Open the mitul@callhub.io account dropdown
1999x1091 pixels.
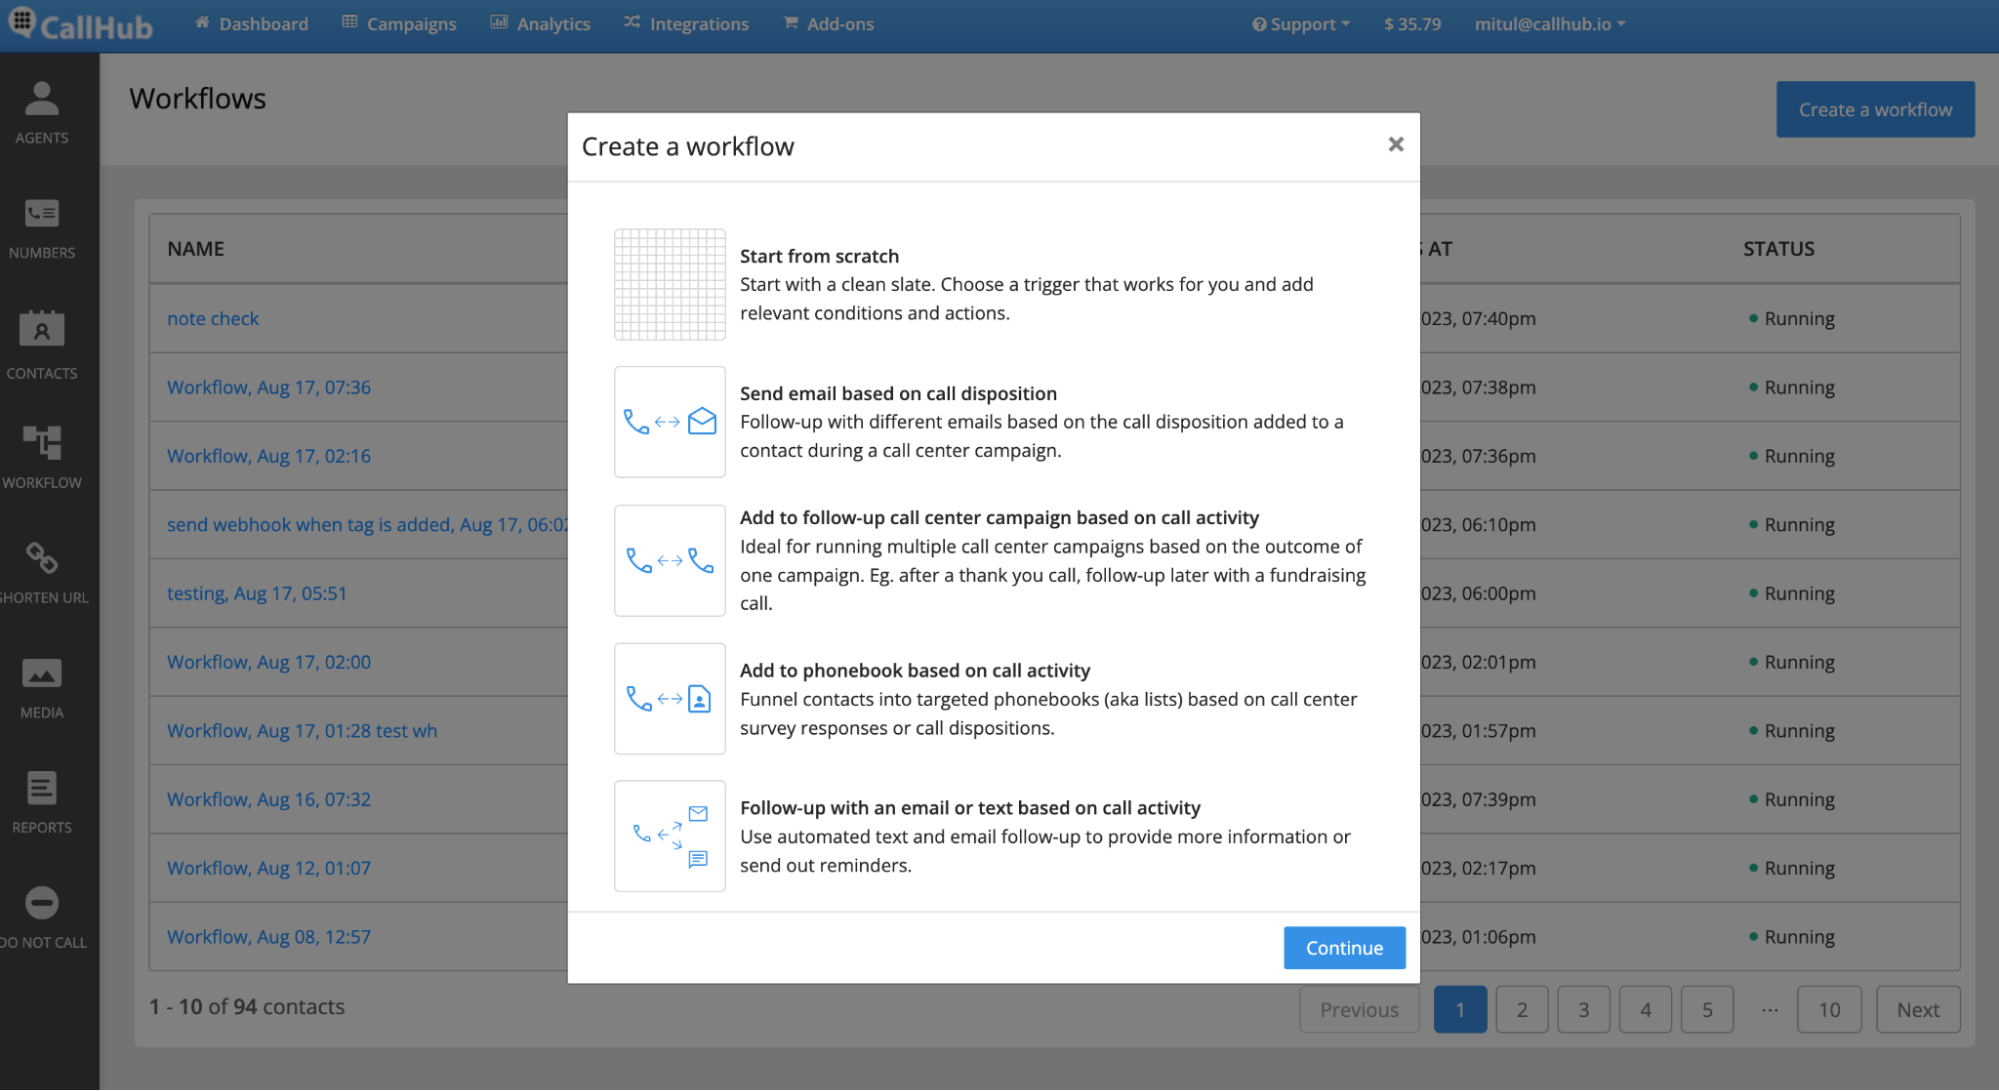point(1549,24)
